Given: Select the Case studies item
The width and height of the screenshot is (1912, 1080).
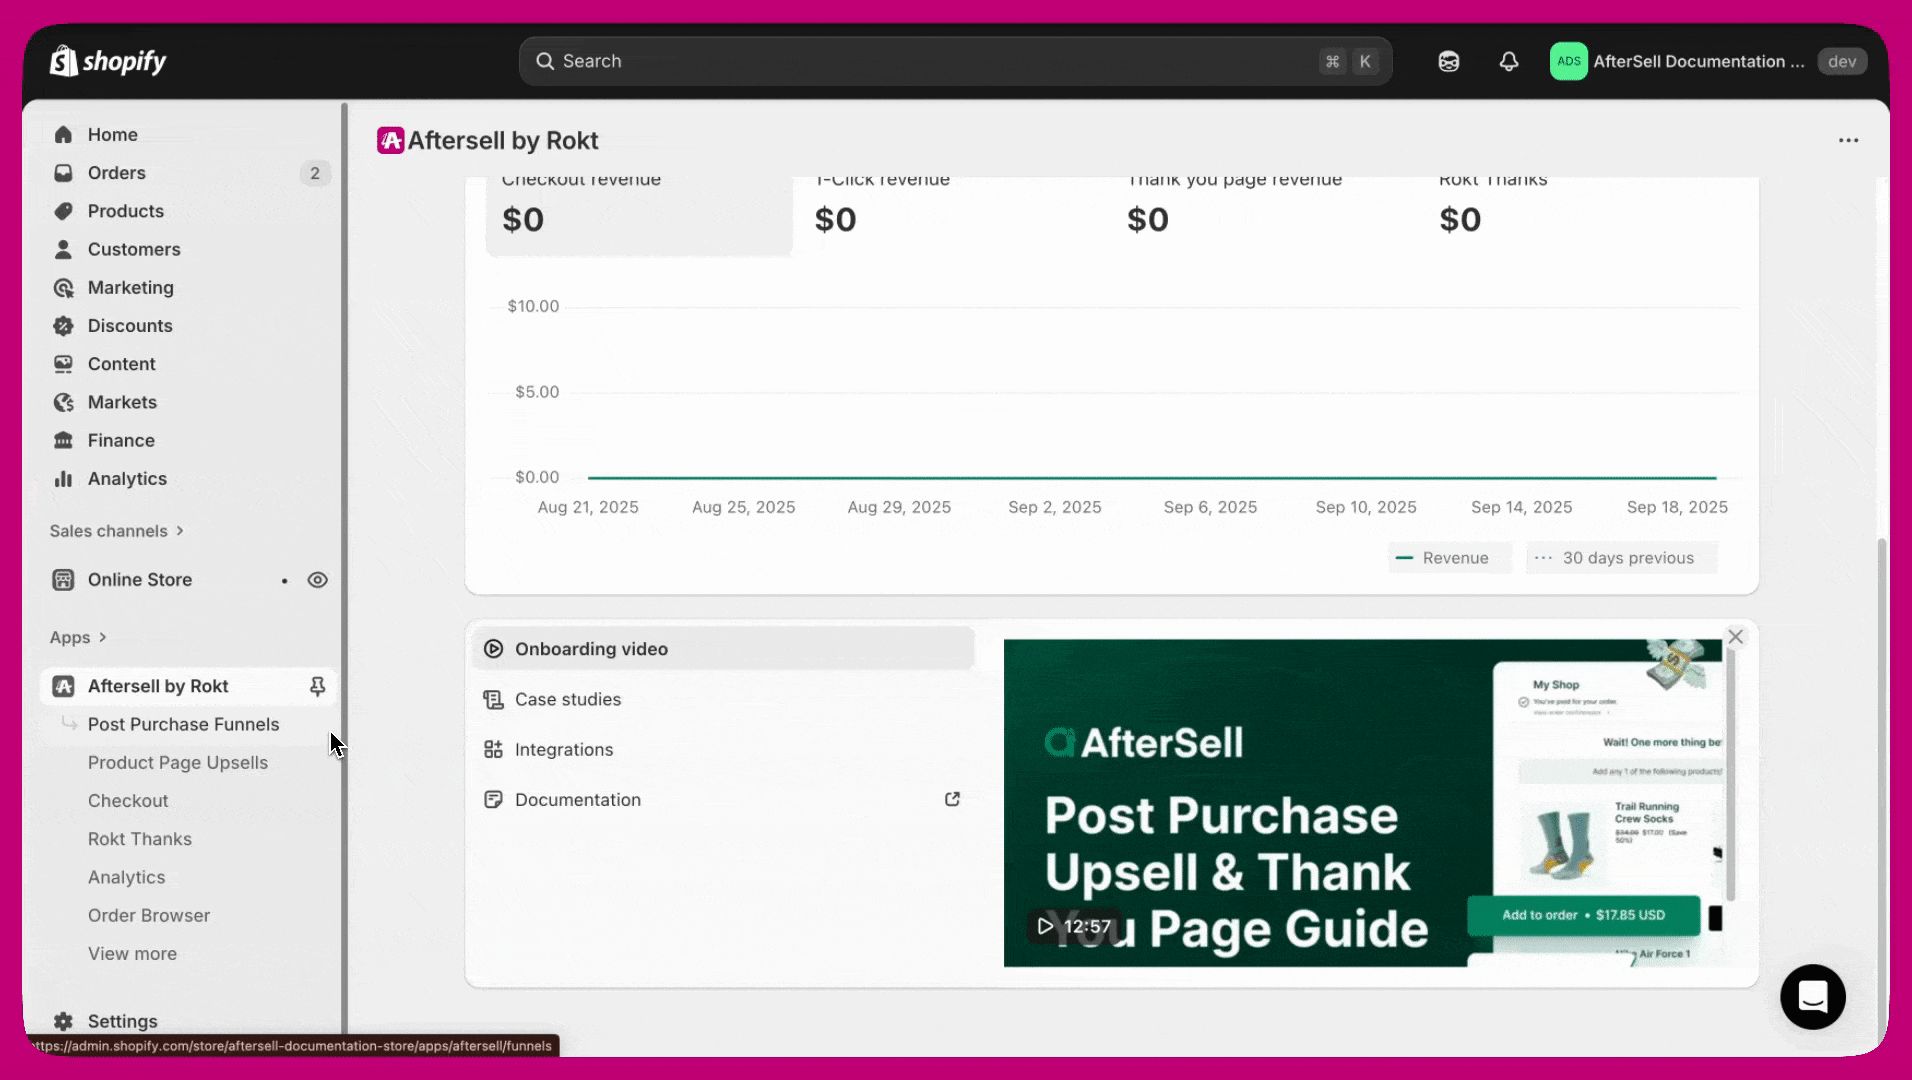Looking at the screenshot, I should click(x=723, y=700).
